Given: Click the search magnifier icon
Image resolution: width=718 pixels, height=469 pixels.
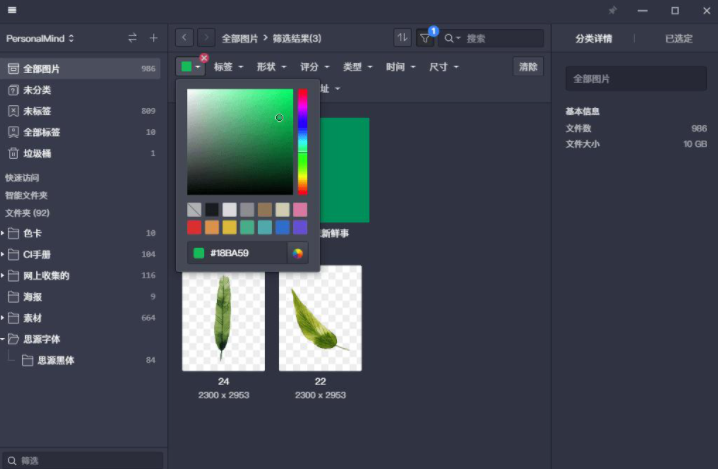Looking at the screenshot, I should click(x=449, y=38).
